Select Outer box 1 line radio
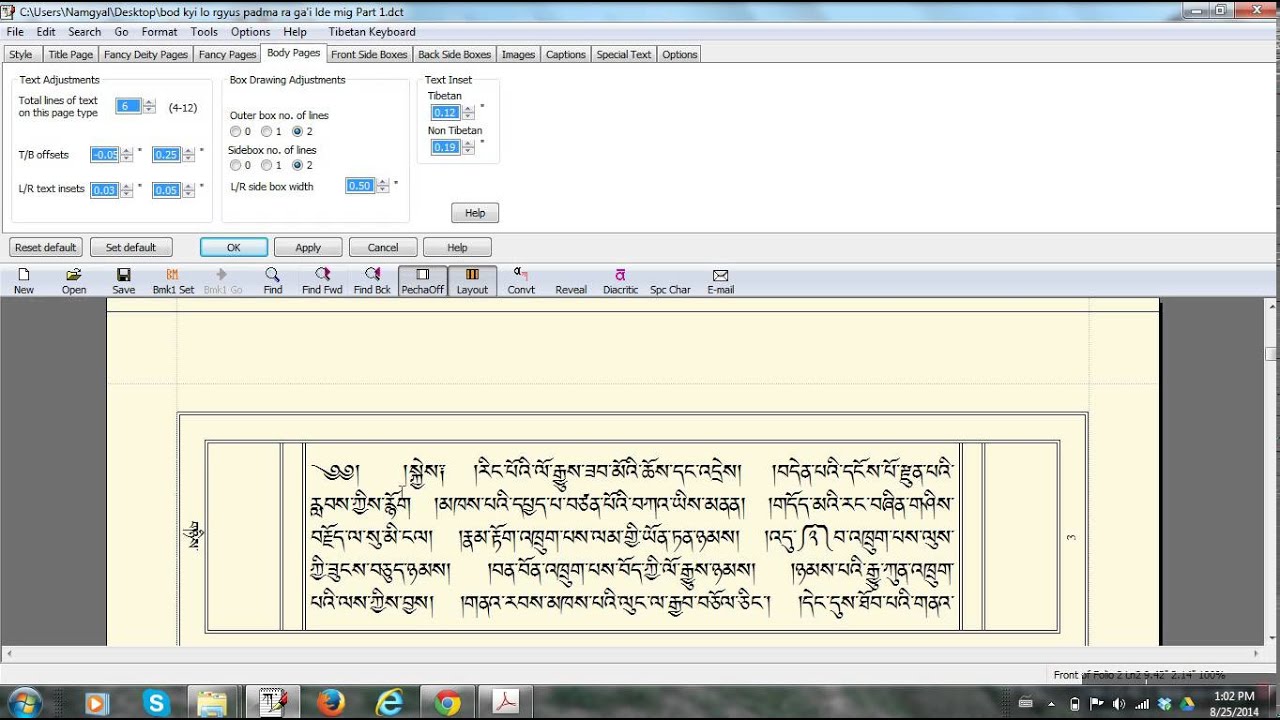Image resolution: width=1280 pixels, height=720 pixels. (x=266, y=131)
